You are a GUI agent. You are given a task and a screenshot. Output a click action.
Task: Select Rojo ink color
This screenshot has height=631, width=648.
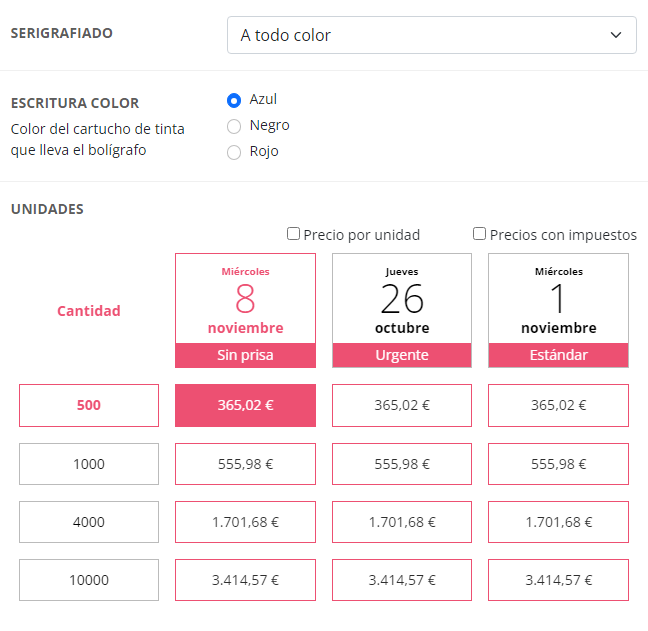tap(234, 152)
